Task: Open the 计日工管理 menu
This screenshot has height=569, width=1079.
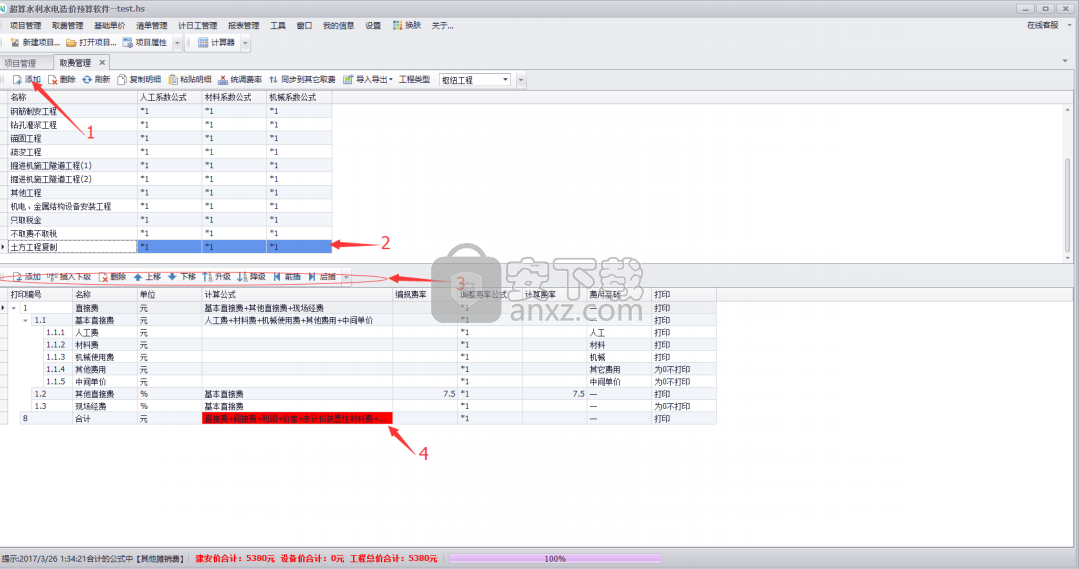Action: [x=197, y=25]
